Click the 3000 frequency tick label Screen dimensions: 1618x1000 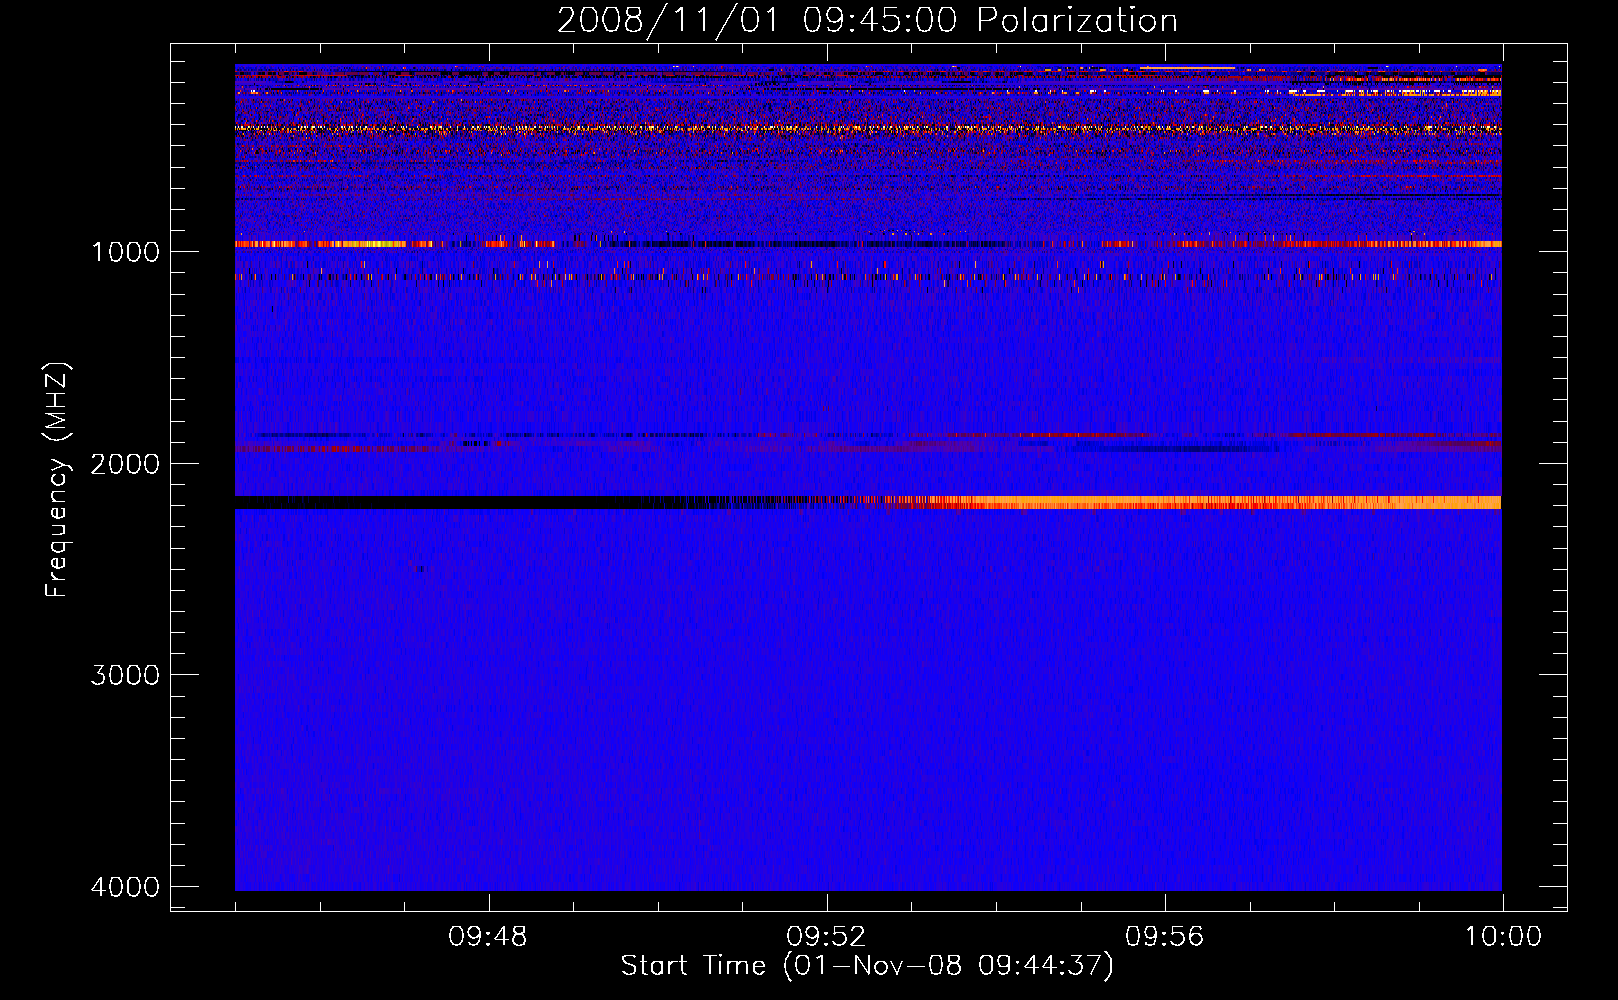point(126,675)
